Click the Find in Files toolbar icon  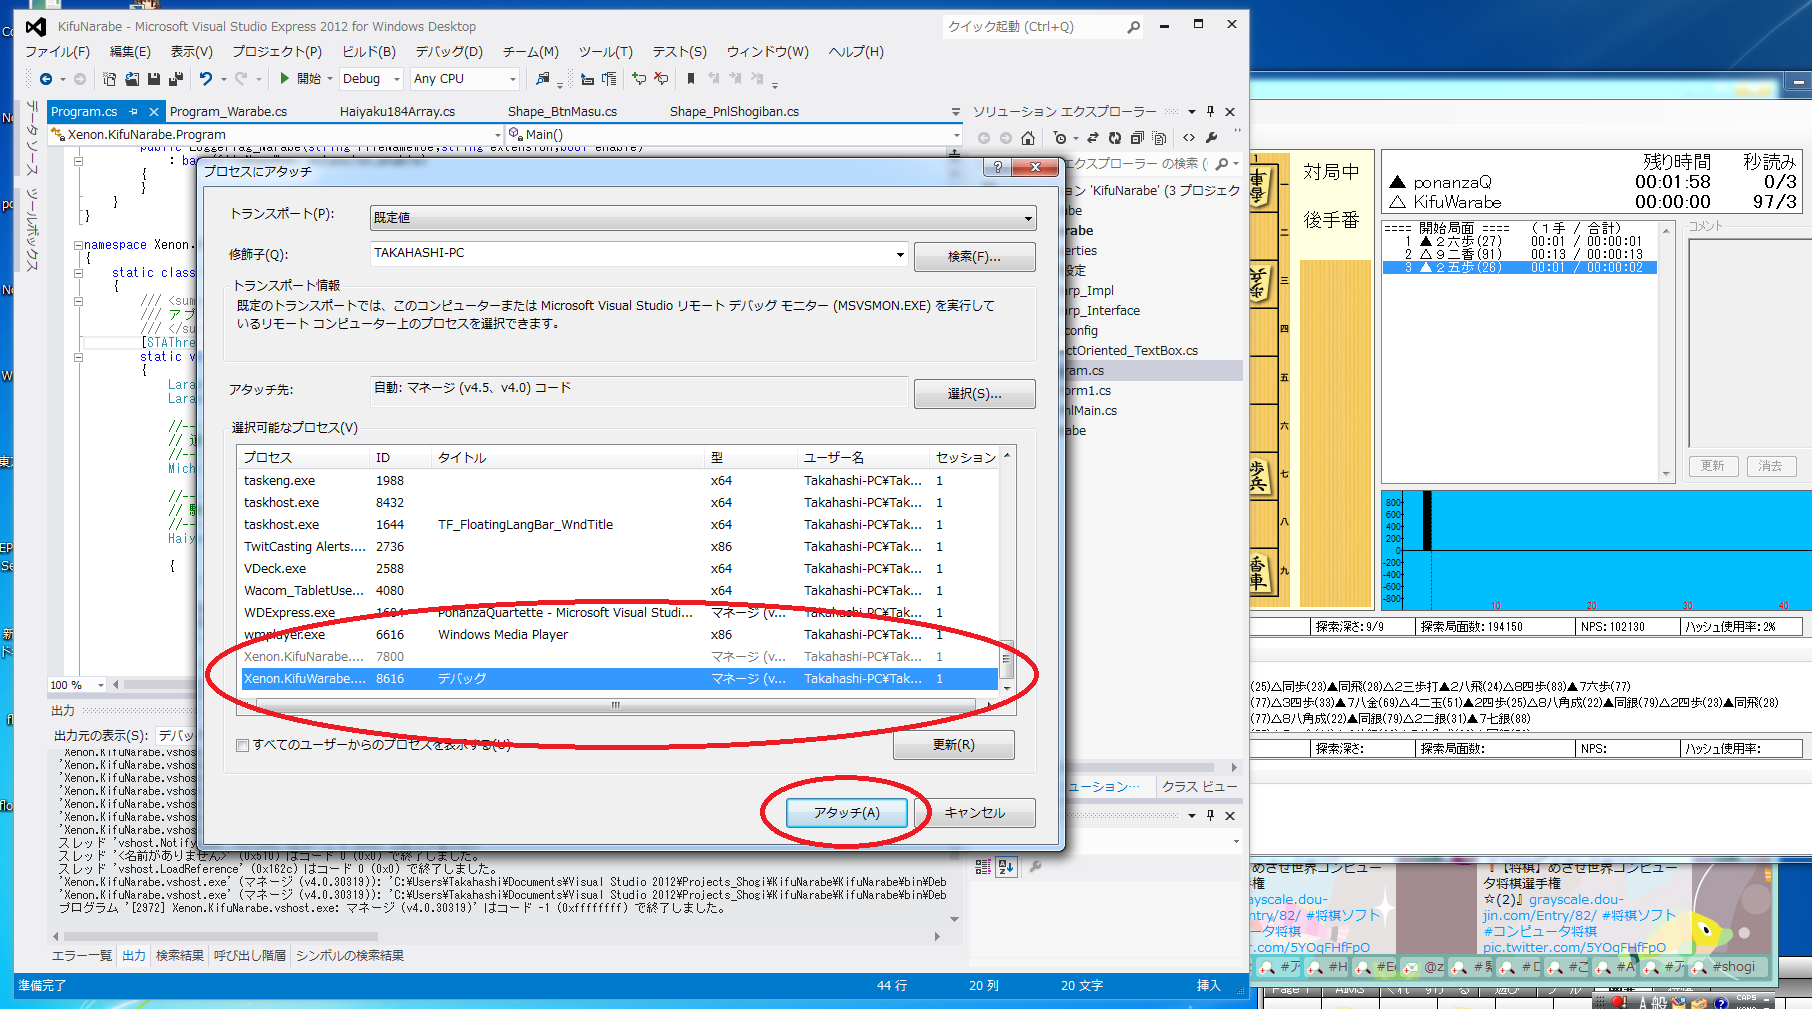[x=542, y=79]
